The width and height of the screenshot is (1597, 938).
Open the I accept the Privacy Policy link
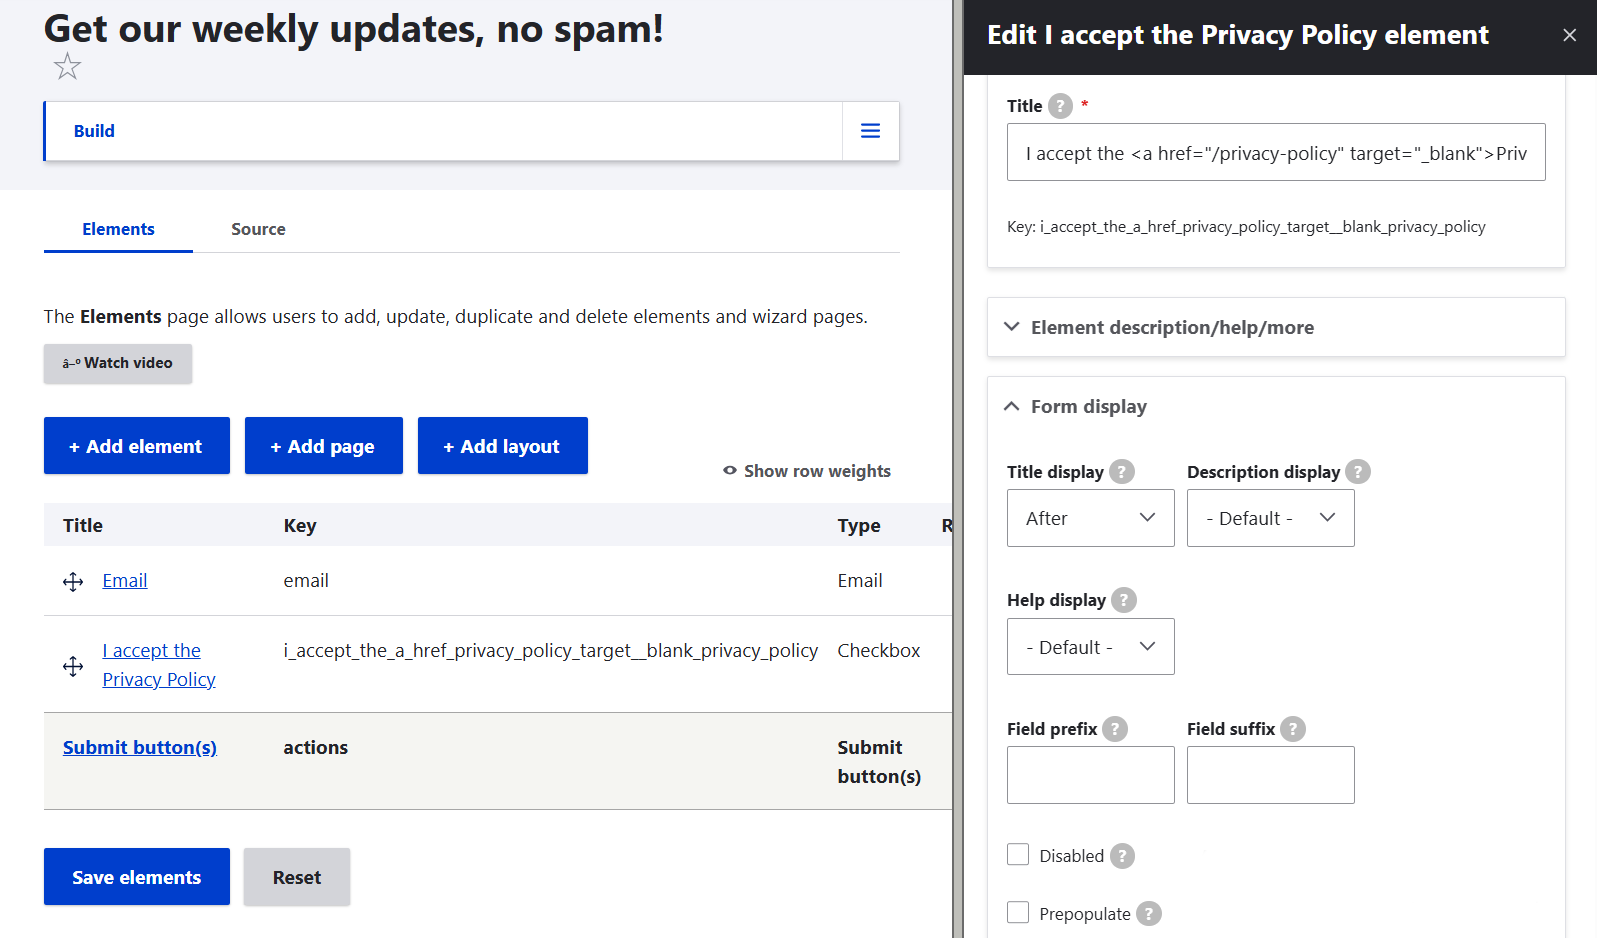(159, 665)
